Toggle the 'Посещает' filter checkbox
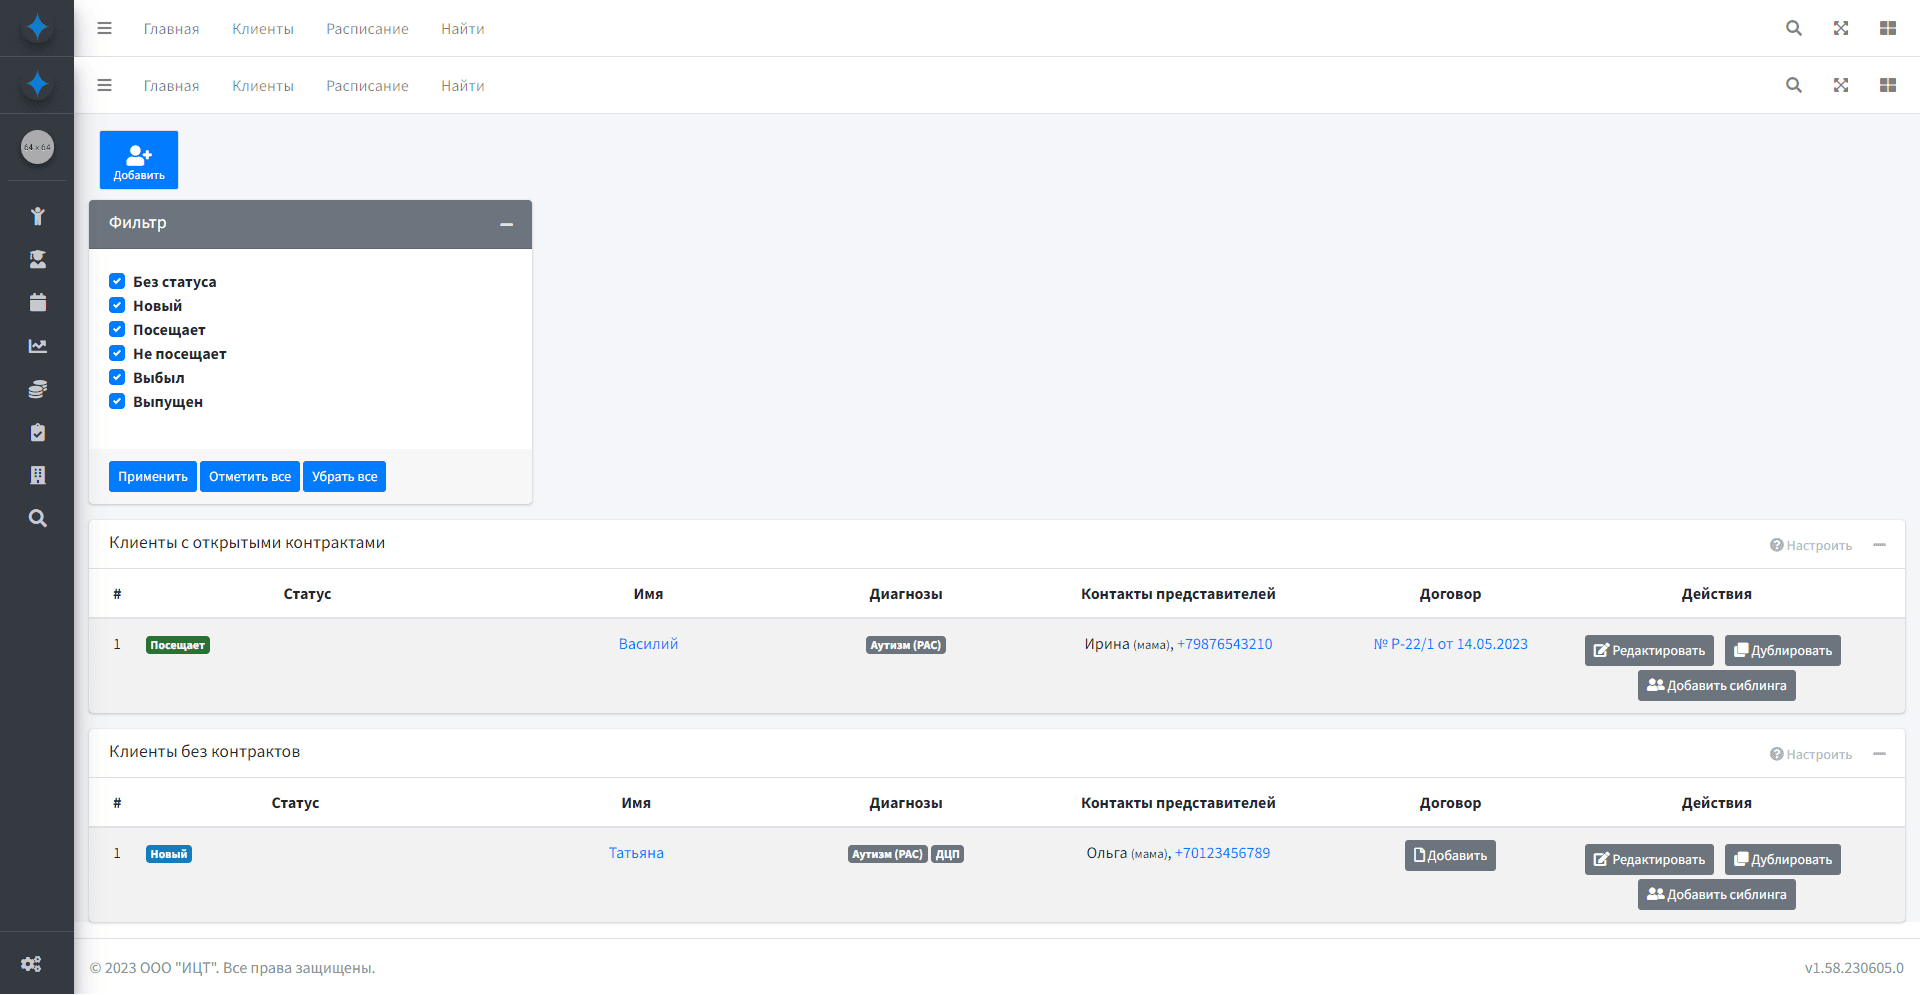The height and width of the screenshot is (995, 1920). pyautogui.click(x=117, y=330)
